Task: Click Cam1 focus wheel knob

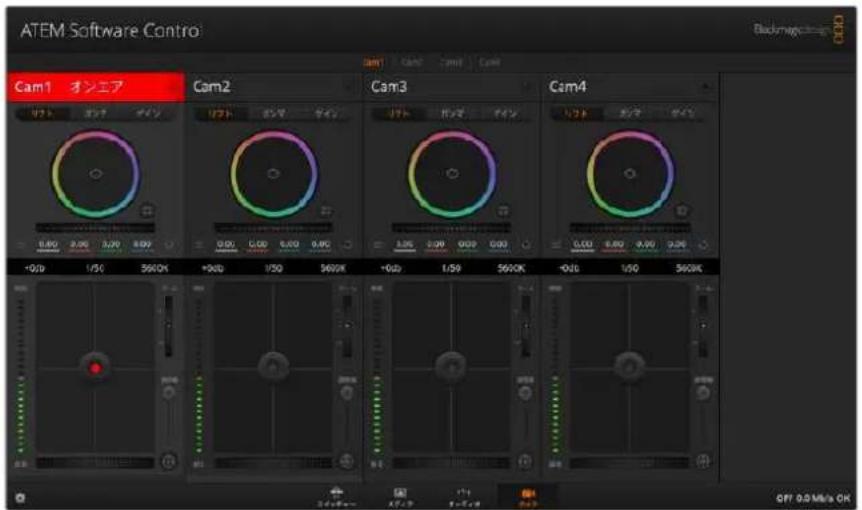Action: coord(169,392)
